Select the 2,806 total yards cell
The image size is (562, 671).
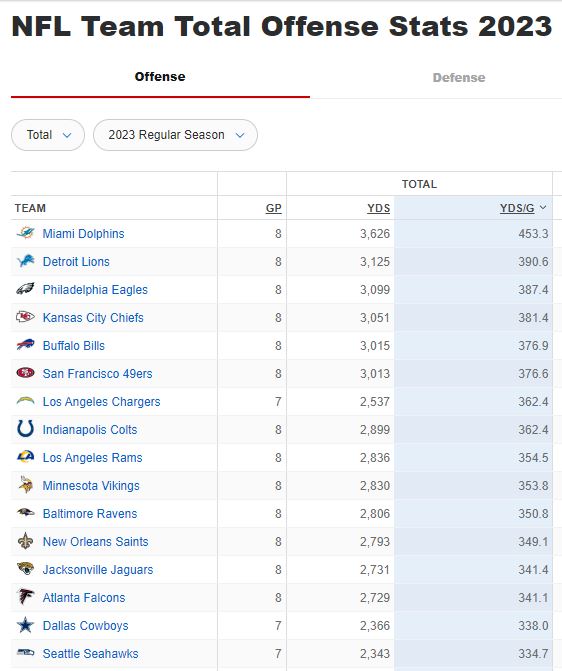click(x=375, y=514)
